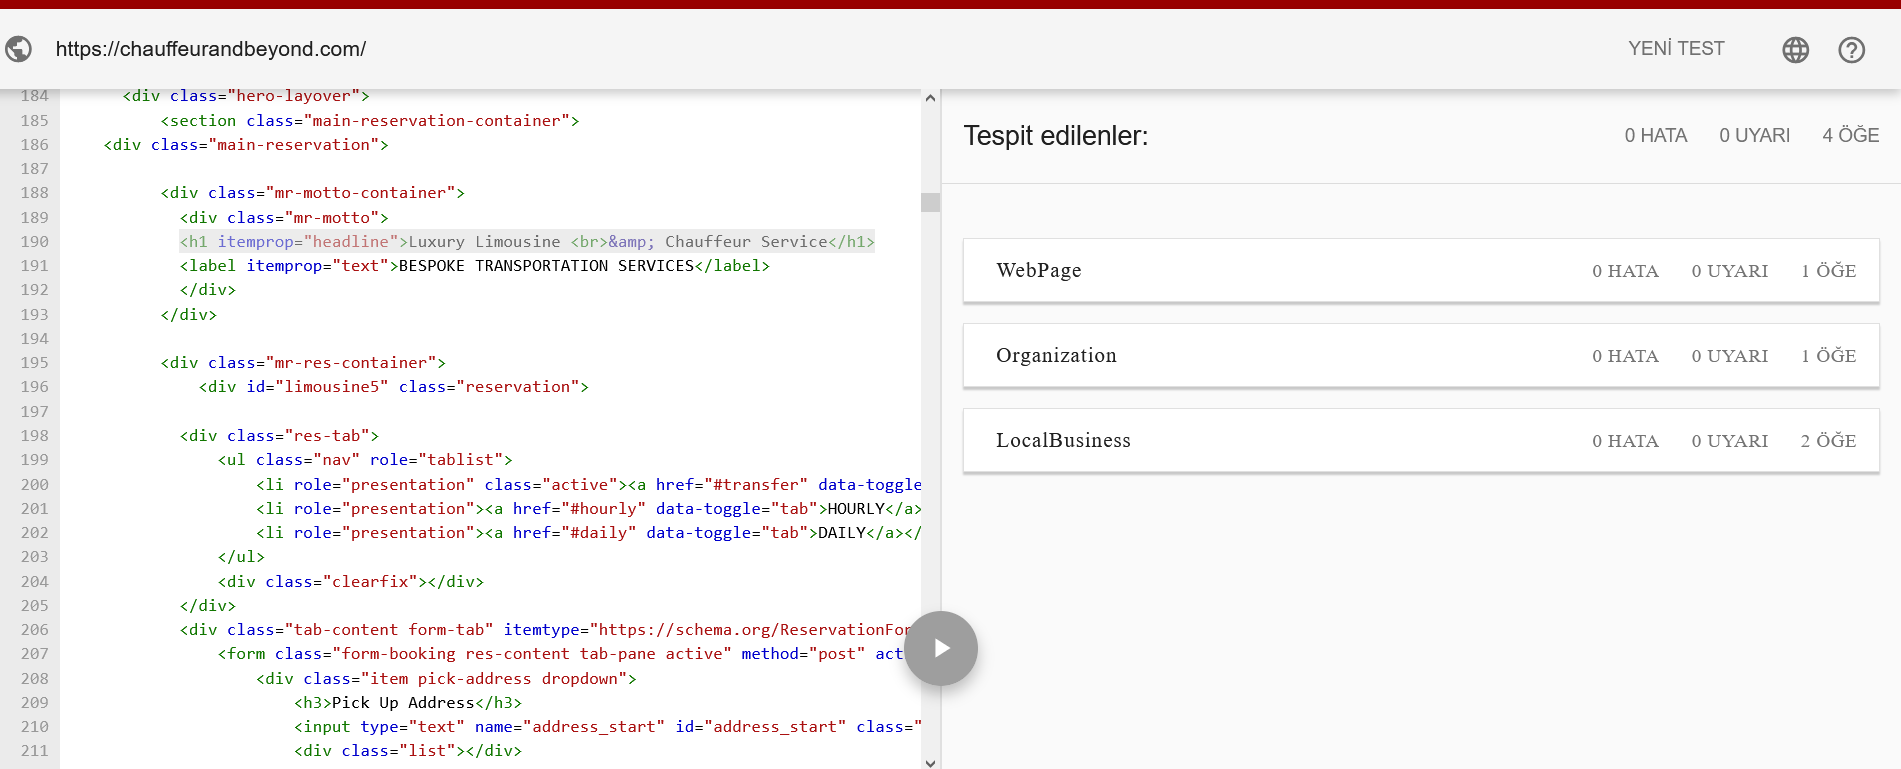1901x769 pixels.
Task: Click the div class="clearfix" code line
Action: pyautogui.click(x=351, y=582)
